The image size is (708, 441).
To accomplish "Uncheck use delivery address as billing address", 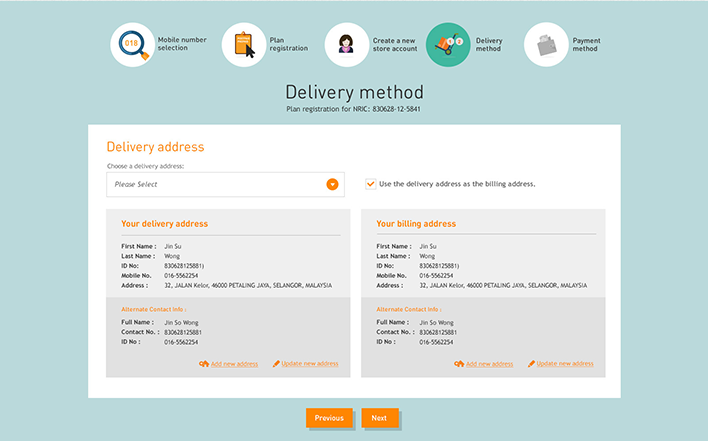I will pos(371,184).
